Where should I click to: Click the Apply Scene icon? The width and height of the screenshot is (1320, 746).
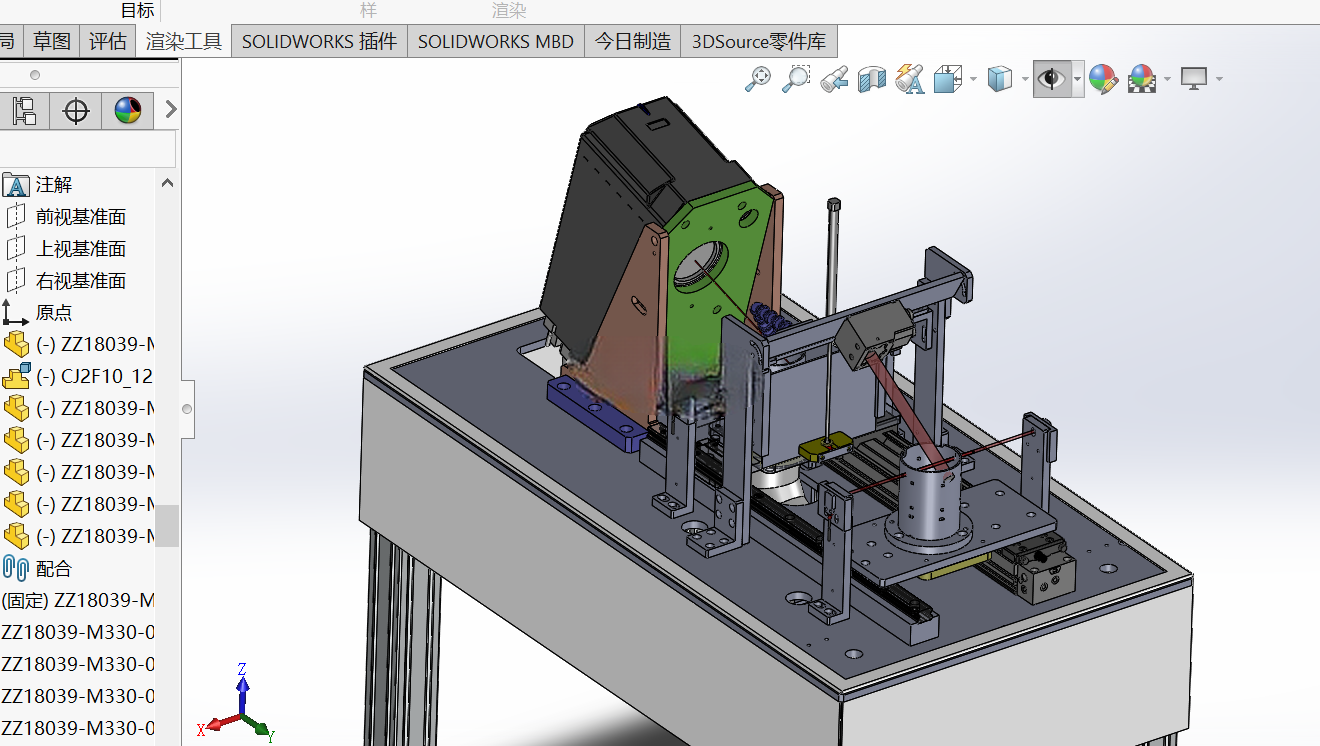1141,78
